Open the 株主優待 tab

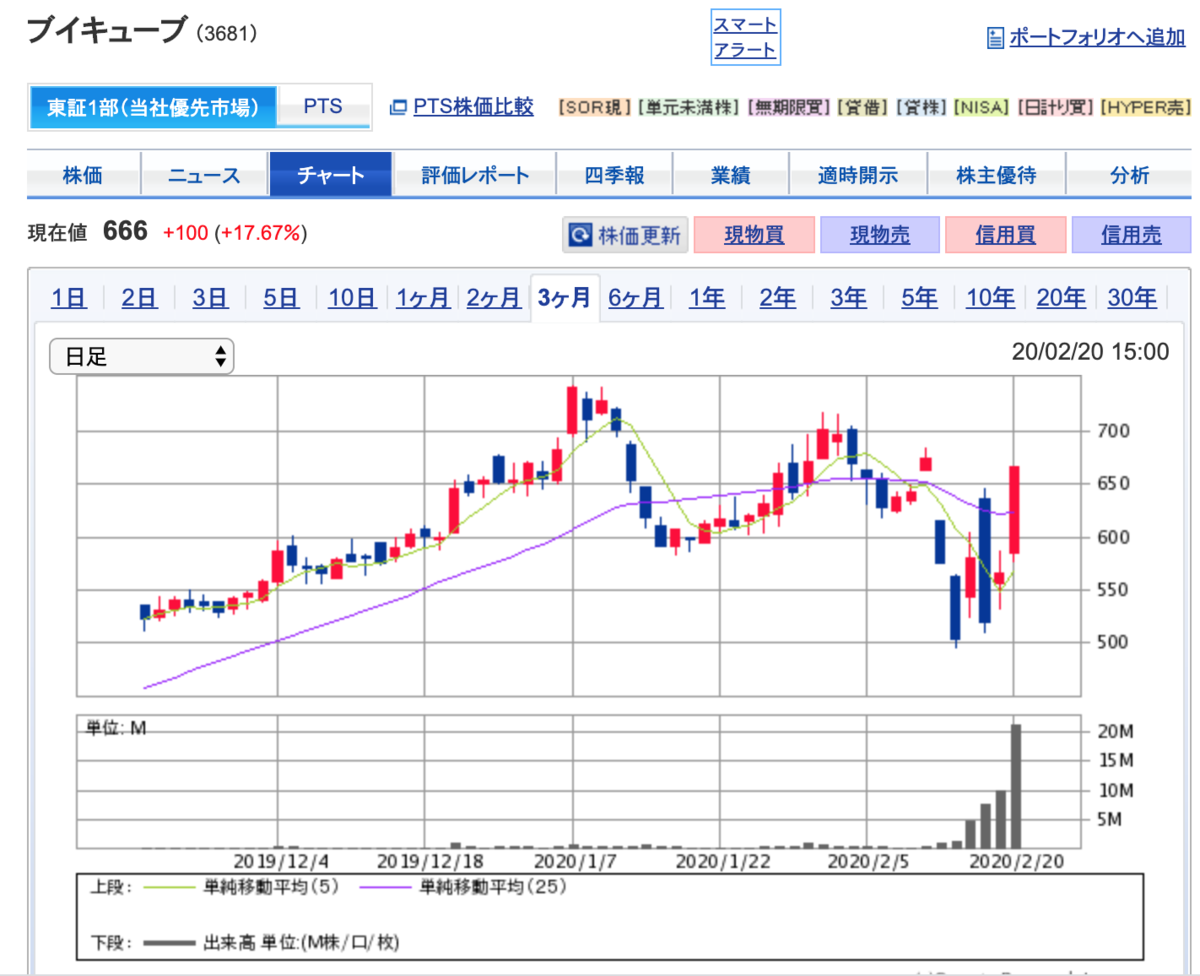click(996, 176)
